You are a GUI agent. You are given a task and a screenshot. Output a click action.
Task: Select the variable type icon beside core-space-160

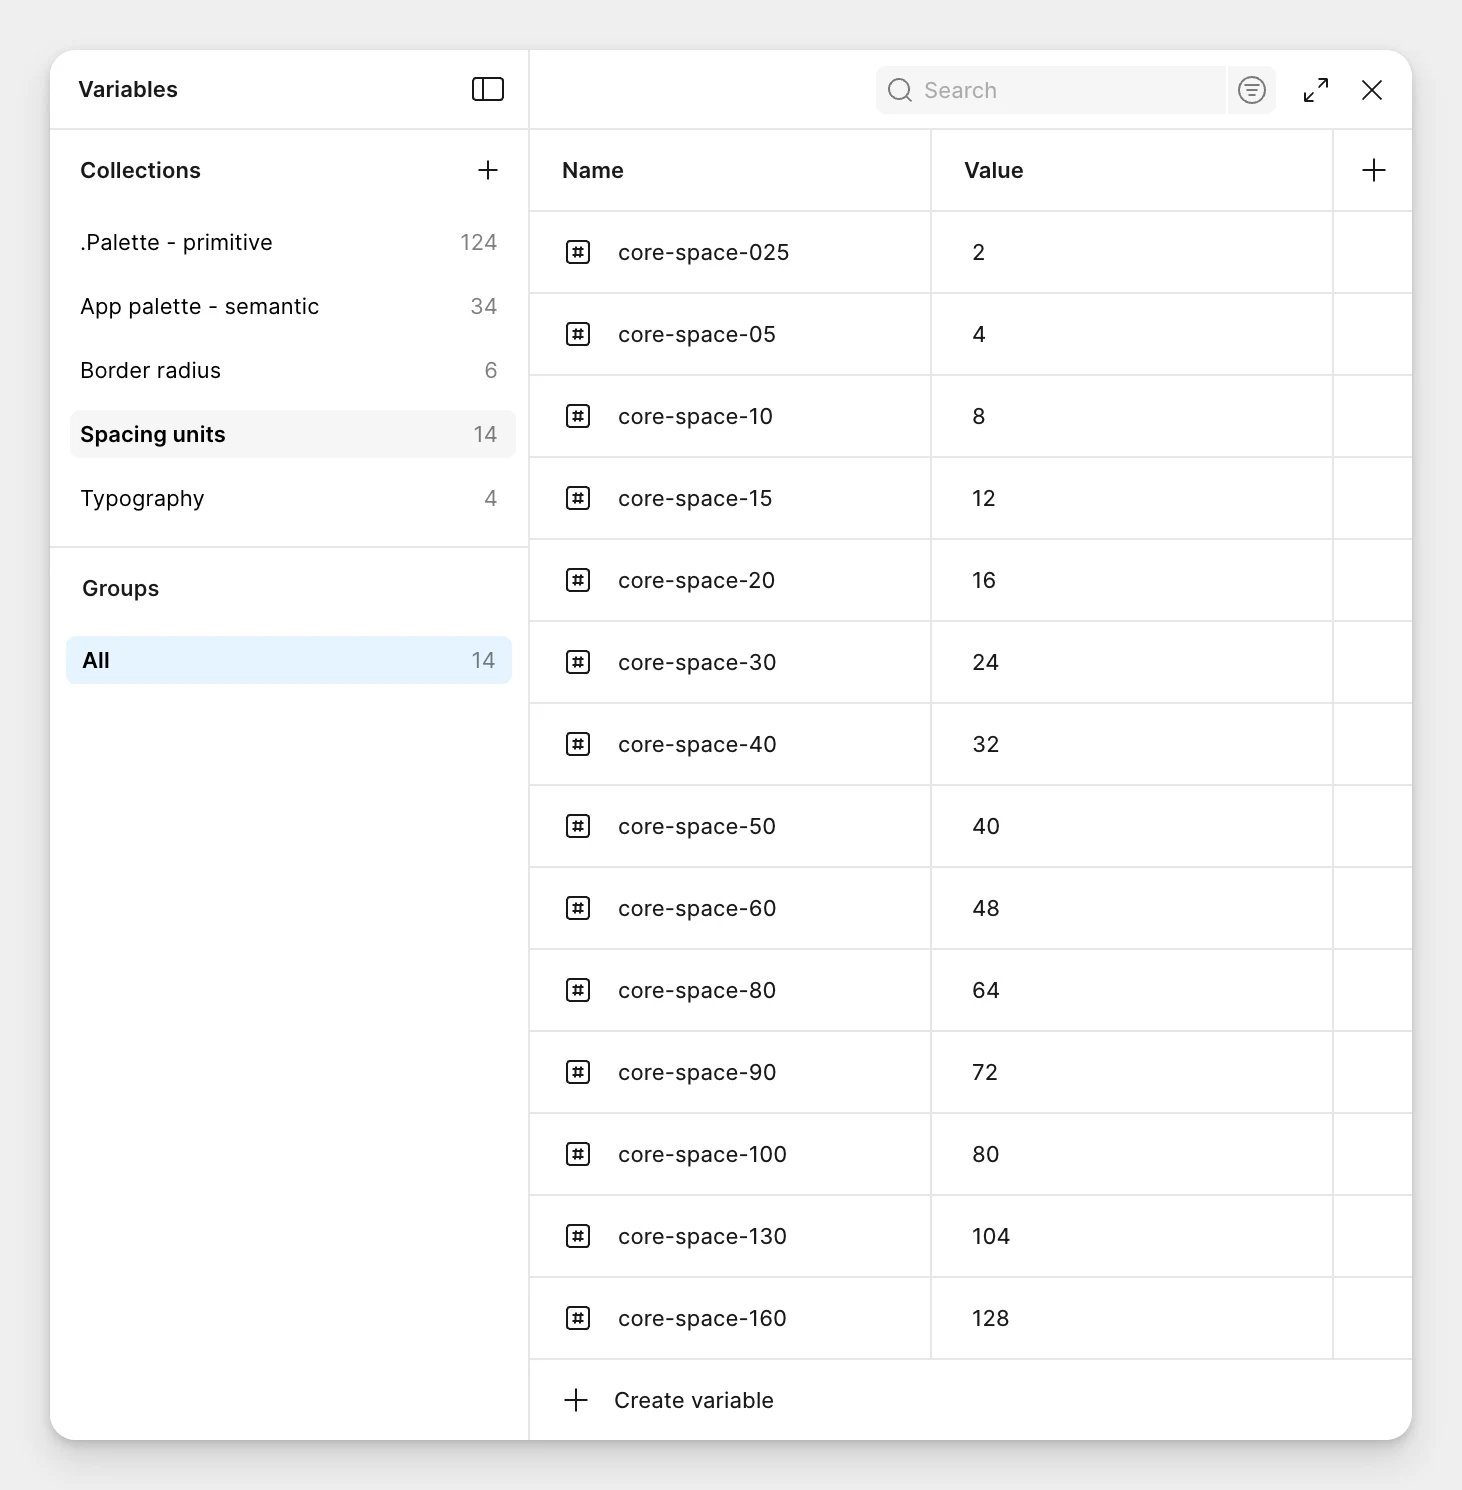click(x=578, y=1318)
